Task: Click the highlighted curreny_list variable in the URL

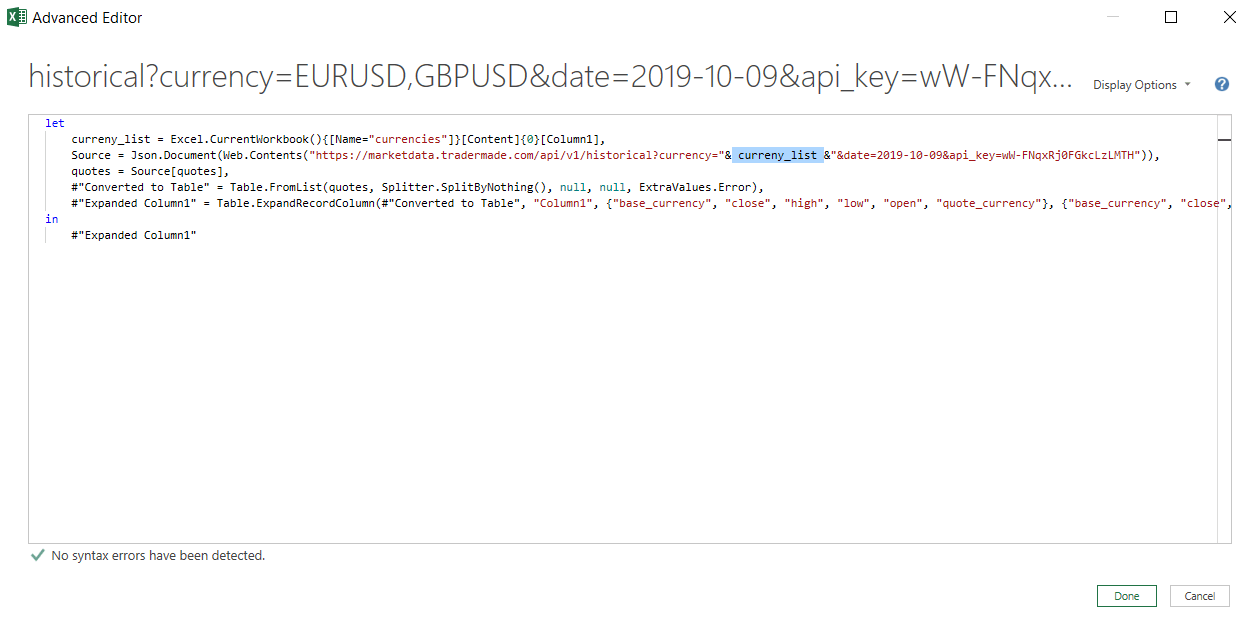Action: [777, 155]
